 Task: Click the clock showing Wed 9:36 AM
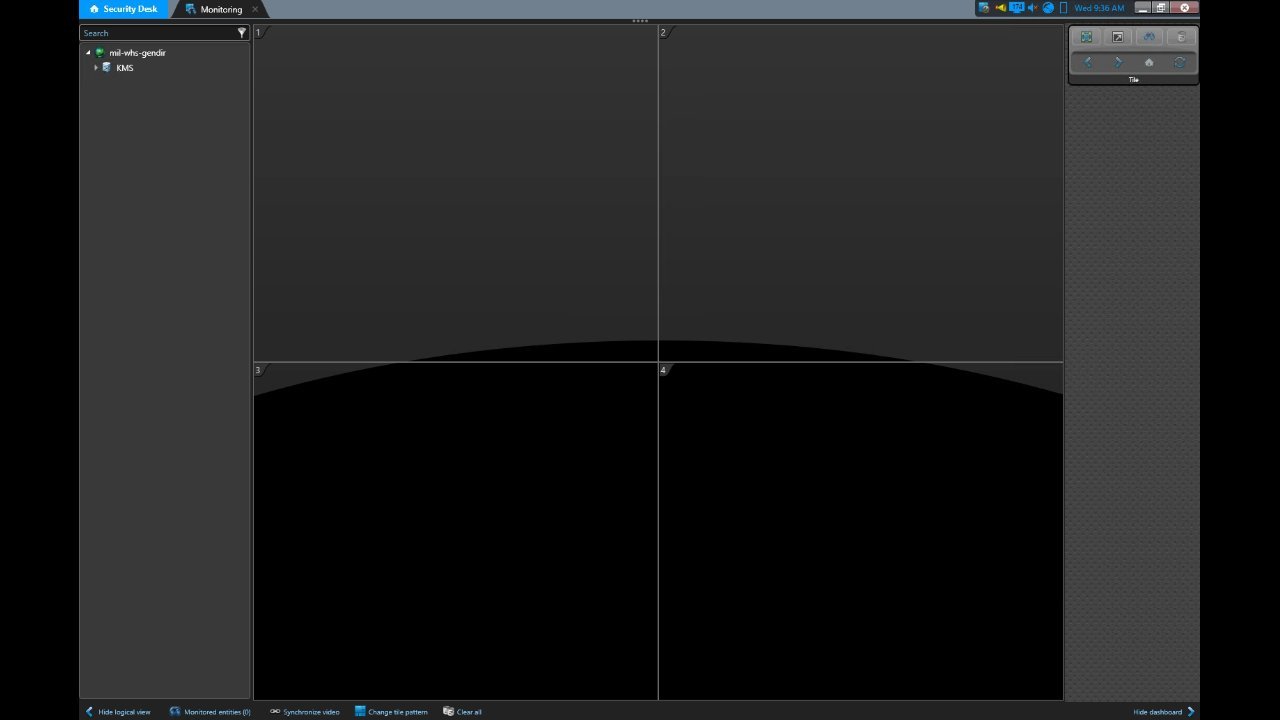[x=1099, y=8]
